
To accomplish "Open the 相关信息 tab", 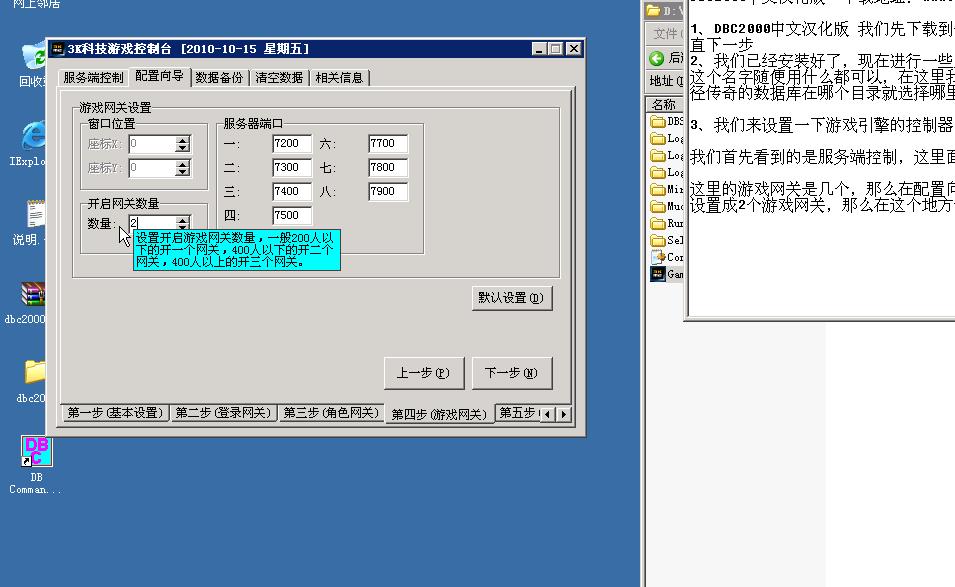I will pos(339,78).
